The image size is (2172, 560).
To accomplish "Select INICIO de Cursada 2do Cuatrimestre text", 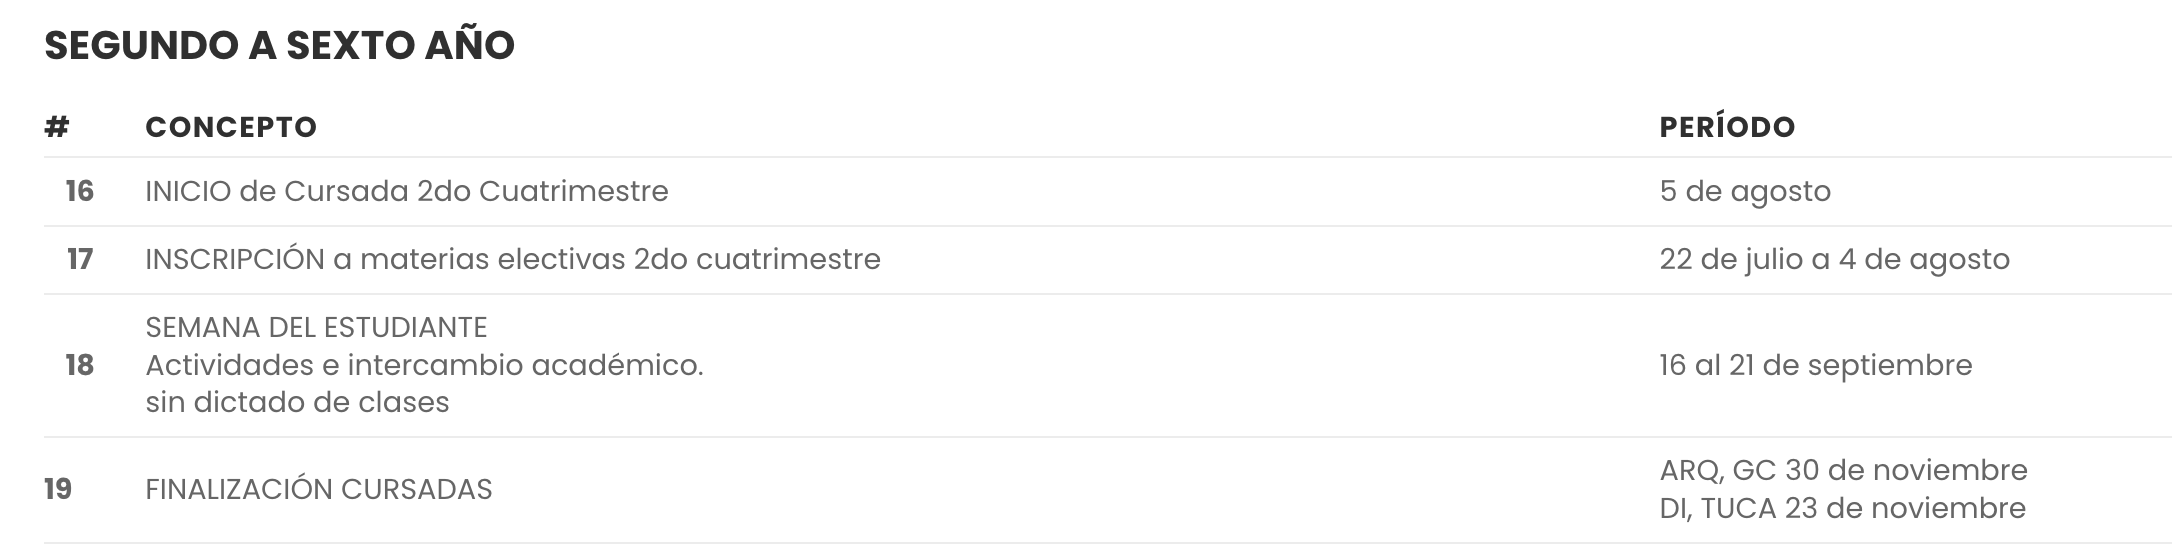I will tap(406, 191).
